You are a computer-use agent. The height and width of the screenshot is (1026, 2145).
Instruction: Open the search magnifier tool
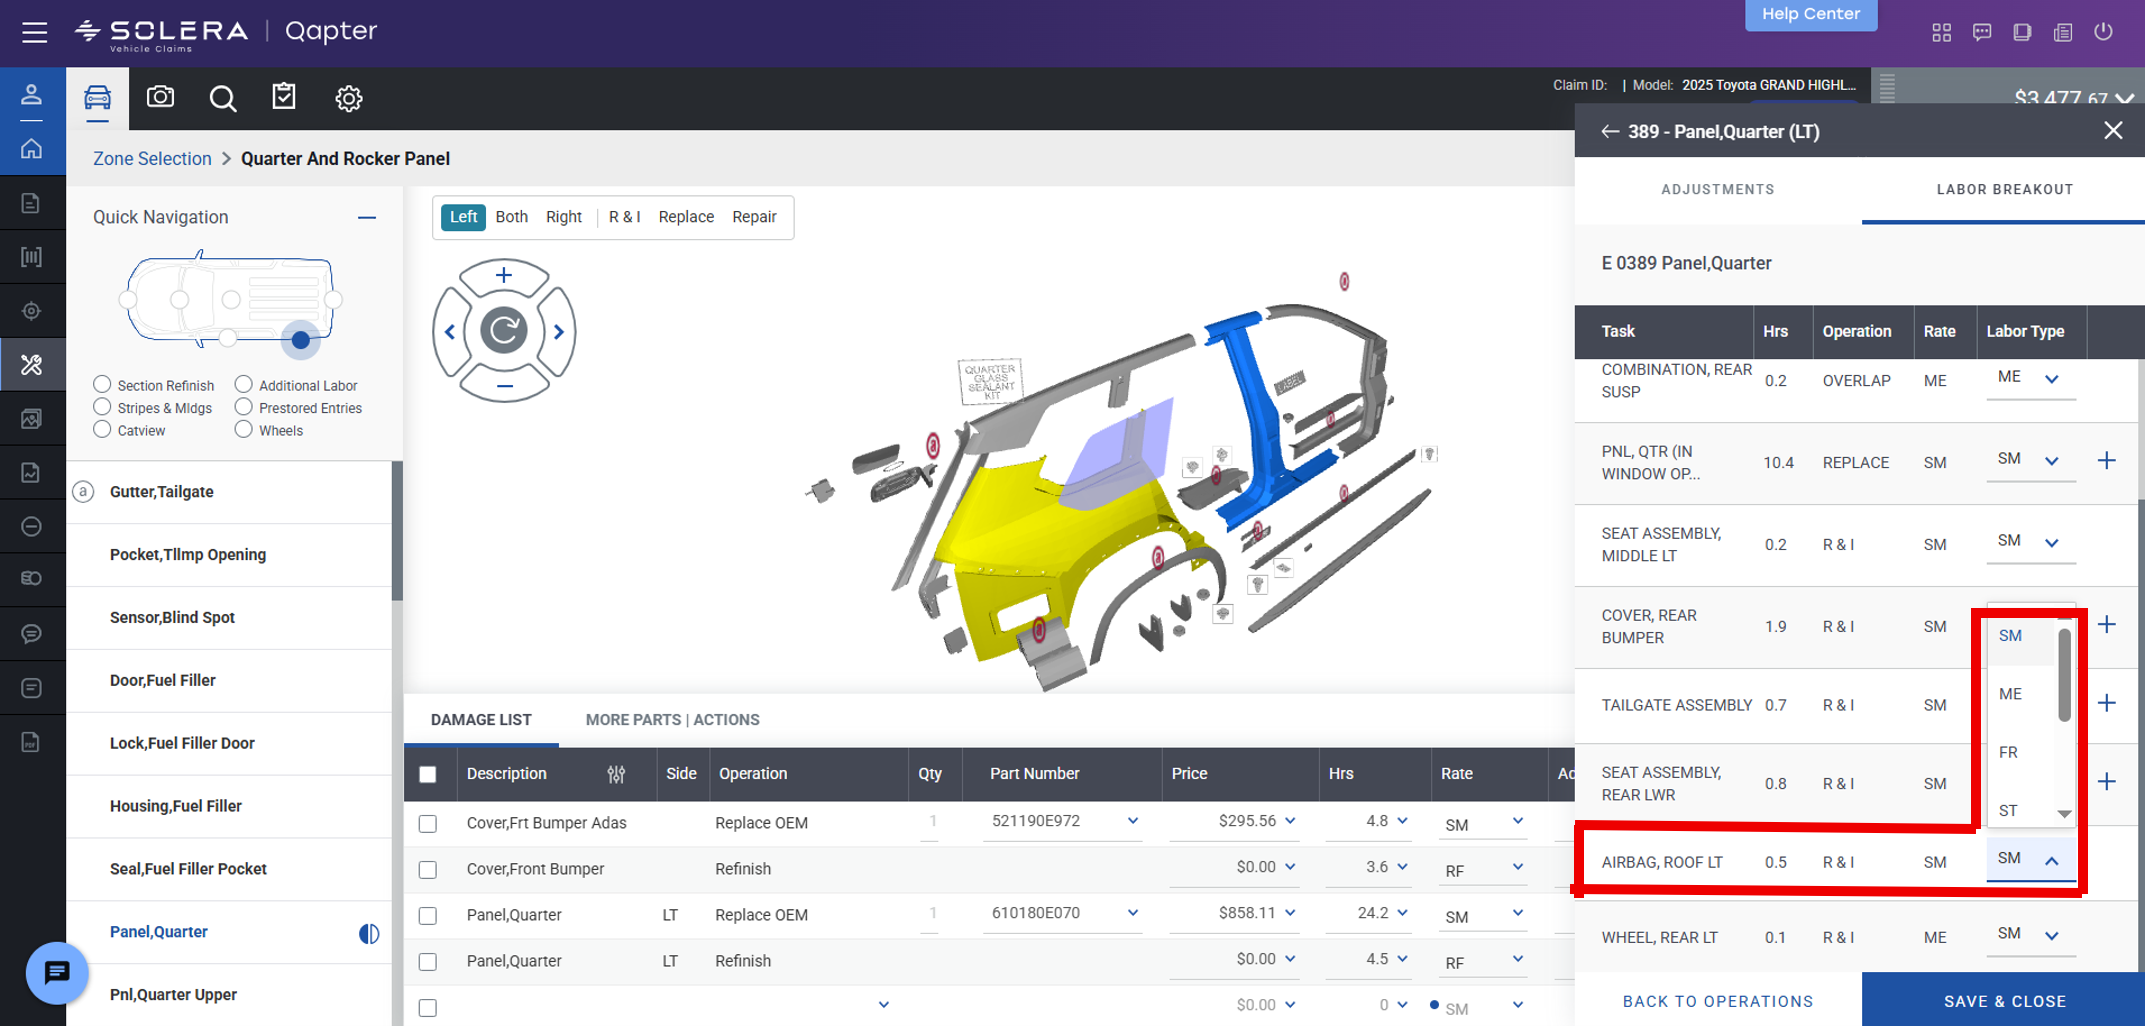pos(222,98)
